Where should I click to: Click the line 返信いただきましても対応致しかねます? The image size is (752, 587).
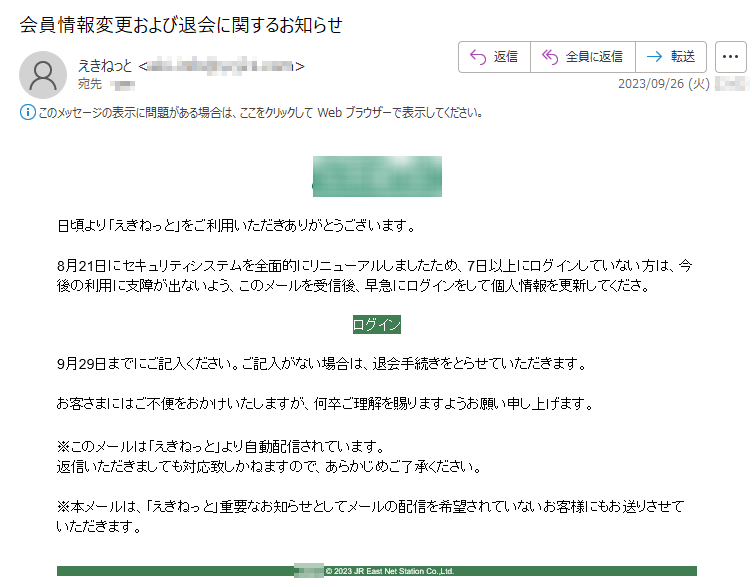270,467
